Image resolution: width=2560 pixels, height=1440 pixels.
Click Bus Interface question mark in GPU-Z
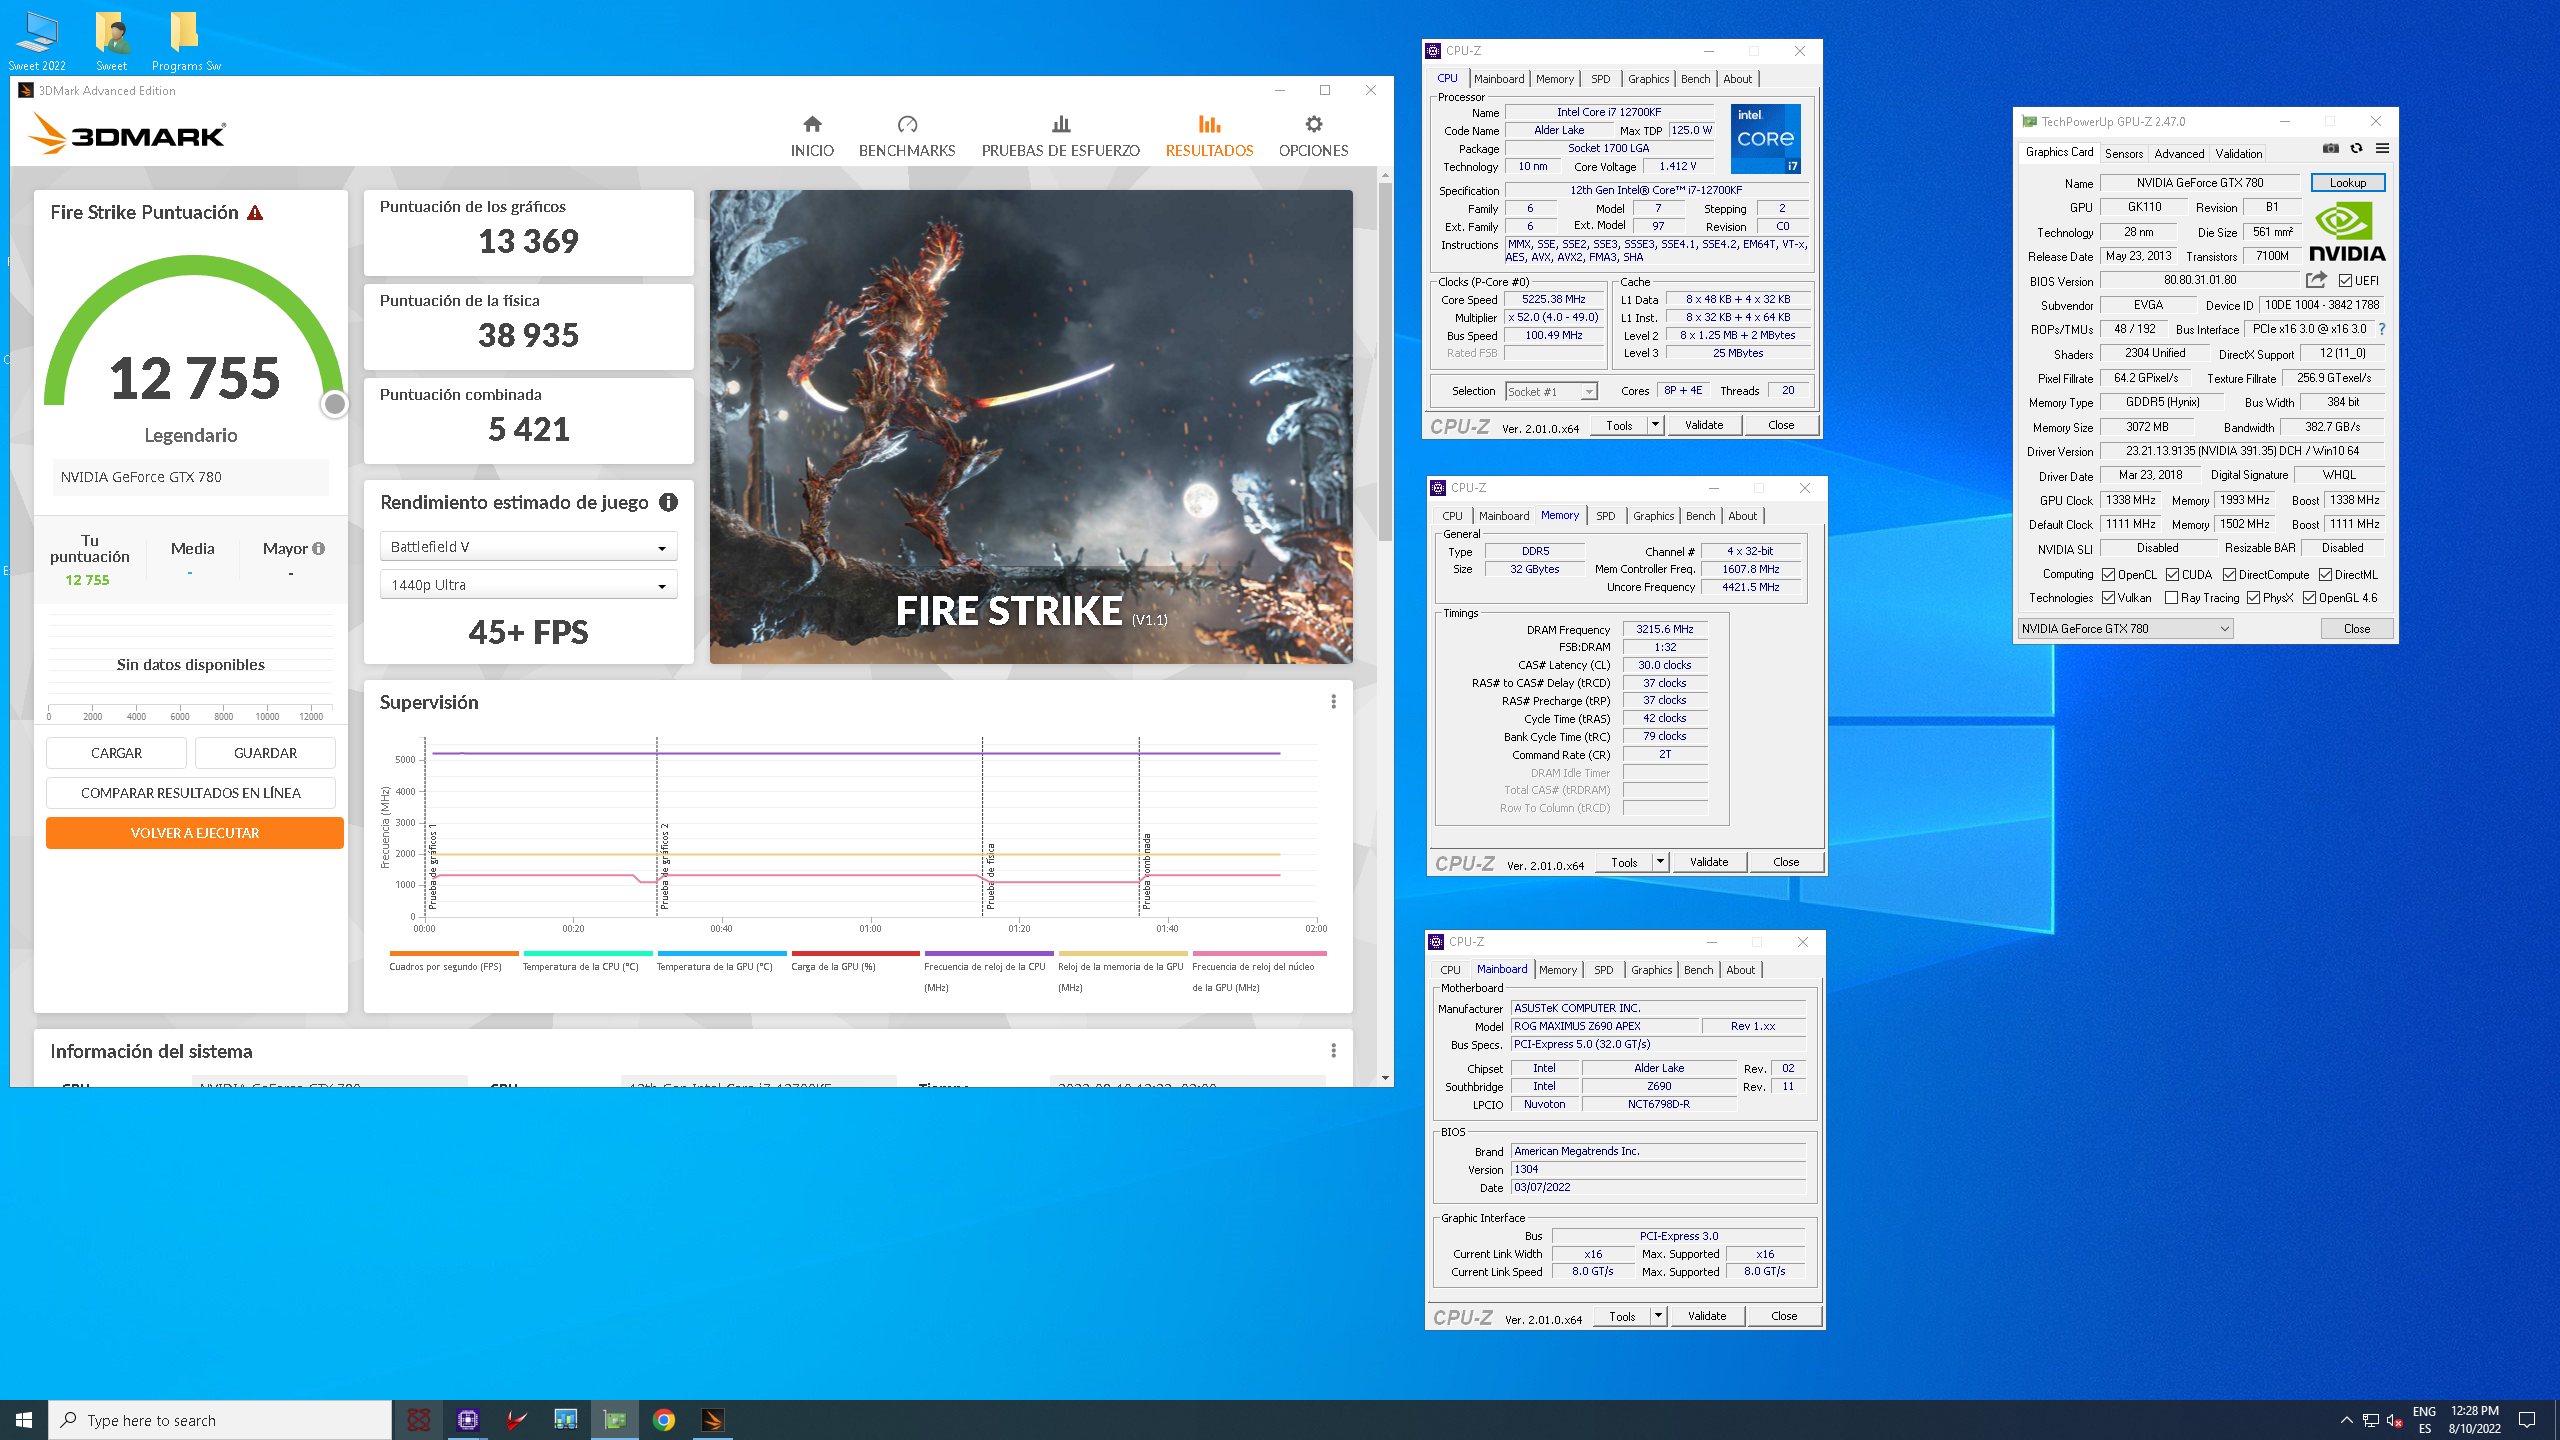click(x=2382, y=329)
